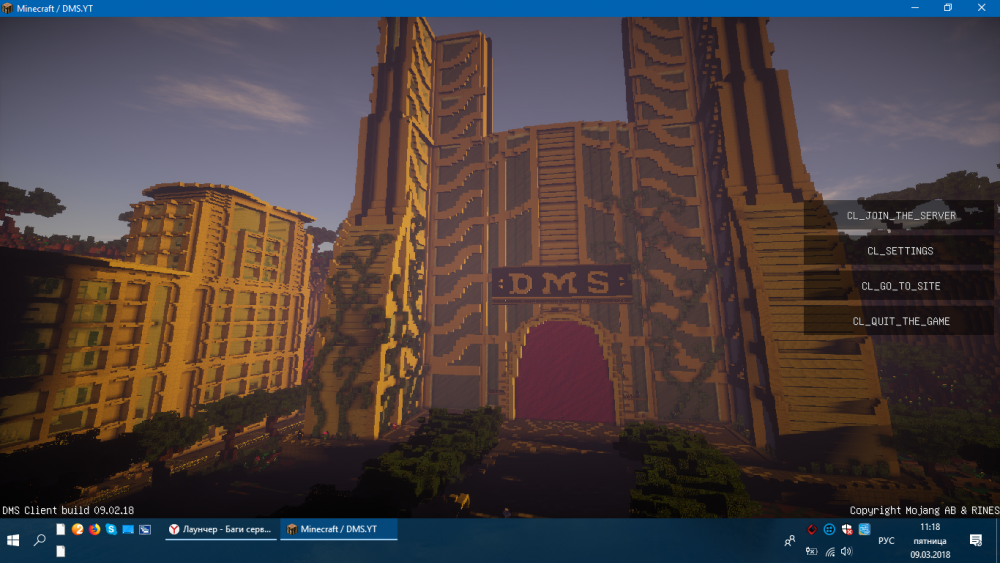1000x563 pixels.
Task: Switch to the Yandex 'Лаунчер - Баги серв...' window
Action: [x=221, y=529]
